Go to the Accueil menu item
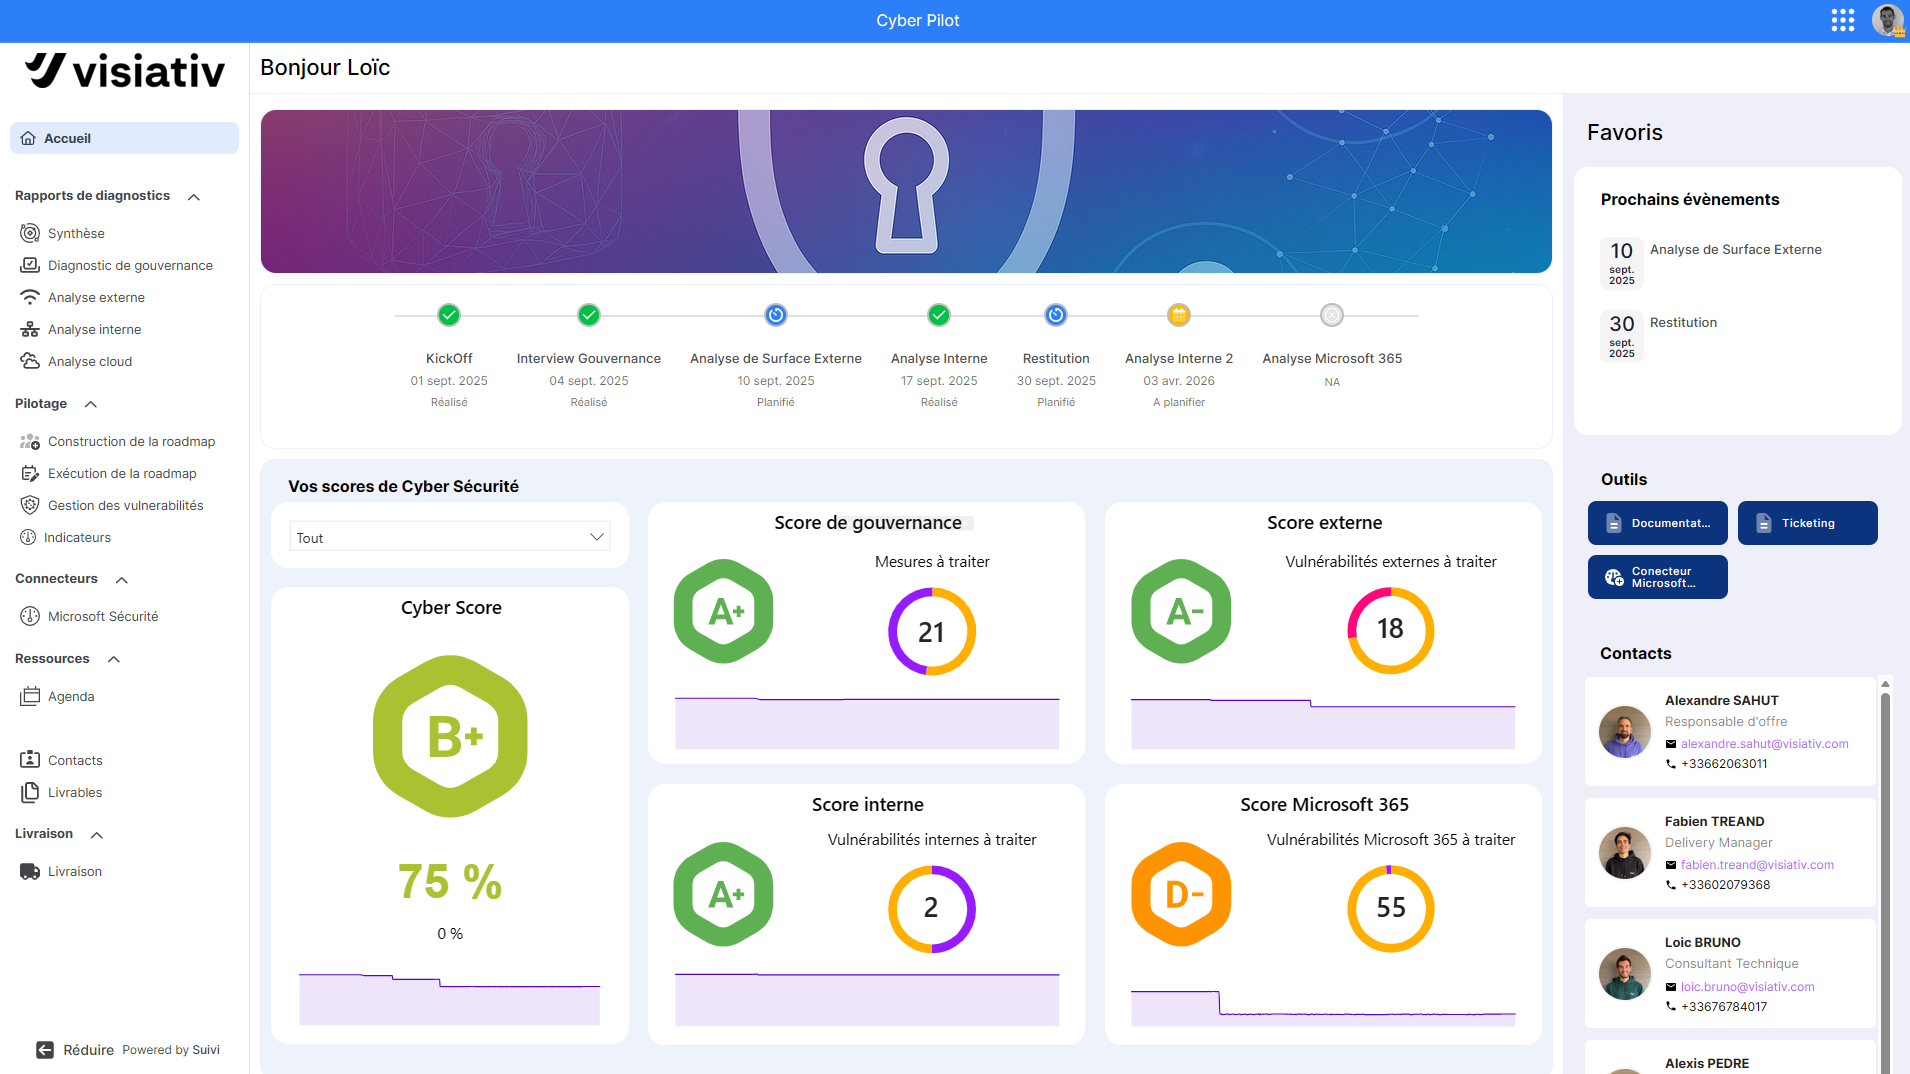This screenshot has width=1910, height=1074. coord(124,138)
